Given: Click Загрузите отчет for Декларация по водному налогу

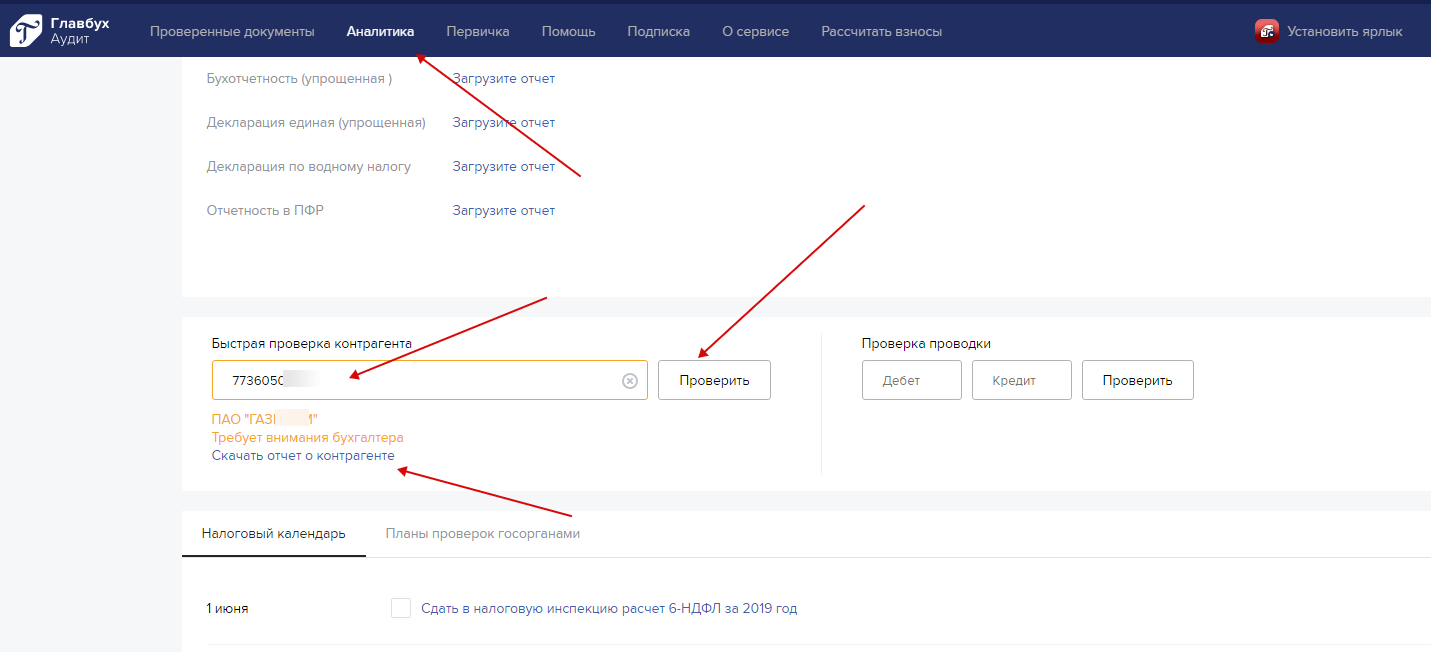Looking at the screenshot, I should [x=503, y=167].
